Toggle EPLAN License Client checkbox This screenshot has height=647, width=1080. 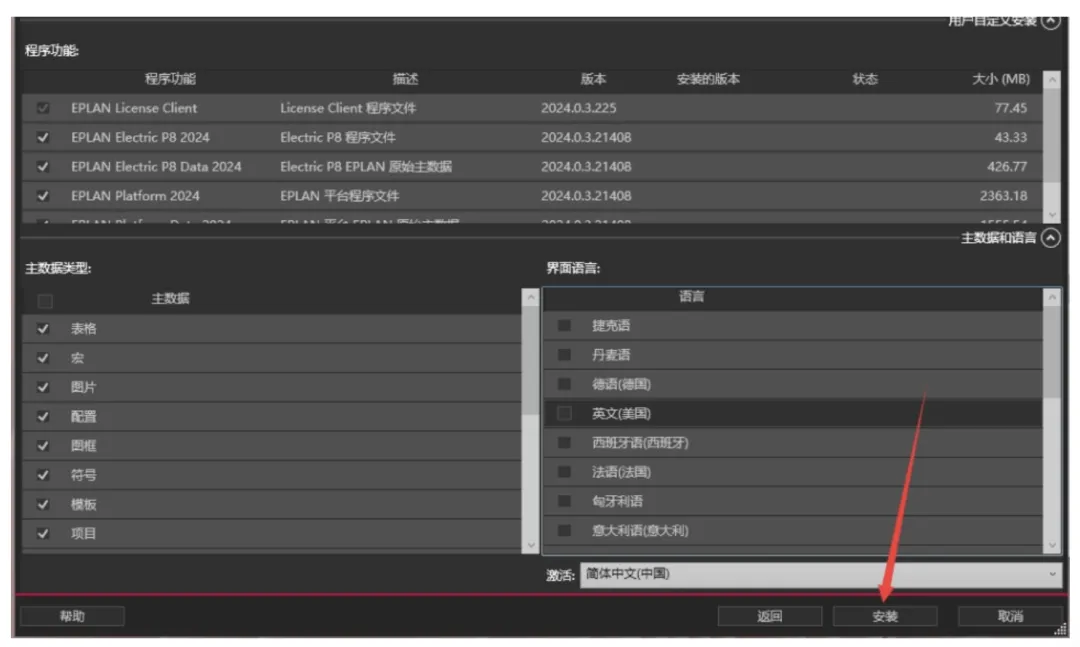click(x=43, y=108)
